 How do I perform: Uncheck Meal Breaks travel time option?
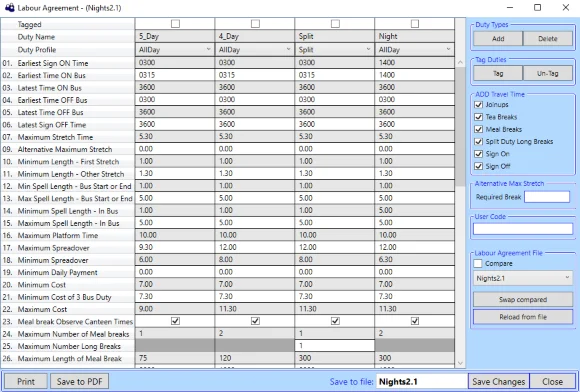coord(478,129)
